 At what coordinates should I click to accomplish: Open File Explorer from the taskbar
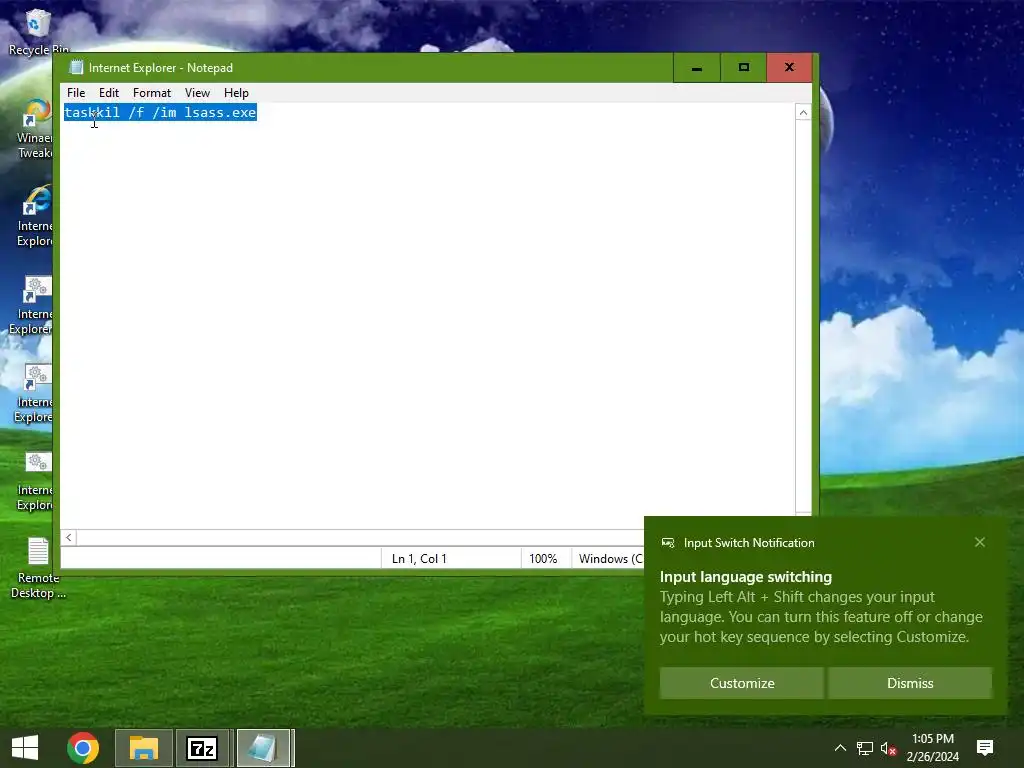point(144,748)
